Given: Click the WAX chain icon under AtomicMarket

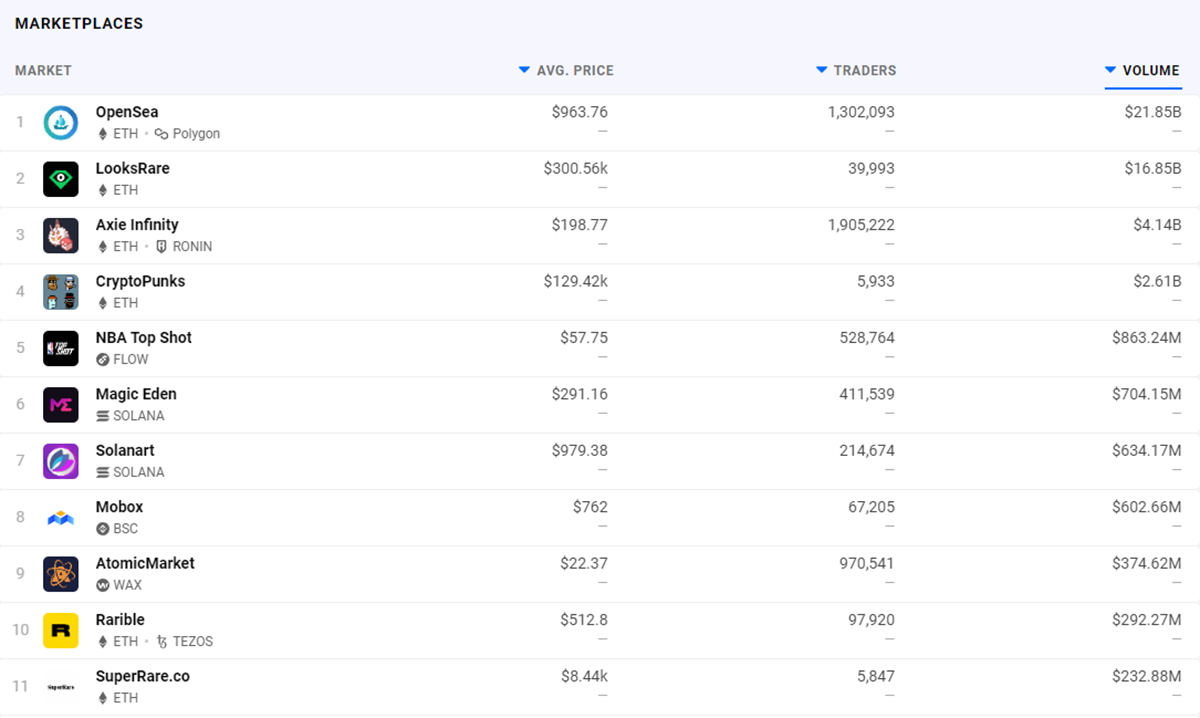Looking at the screenshot, I should click(102, 585).
